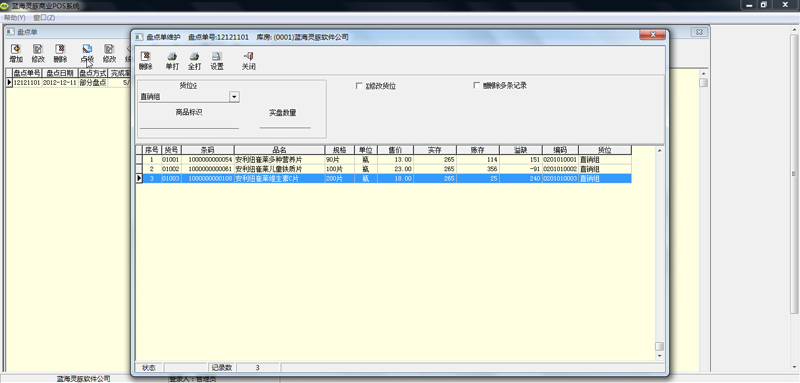The width and height of the screenshot is (800, 383).
Task: Focus the 实盘数量 input field
Action: (x=285, y=124)
